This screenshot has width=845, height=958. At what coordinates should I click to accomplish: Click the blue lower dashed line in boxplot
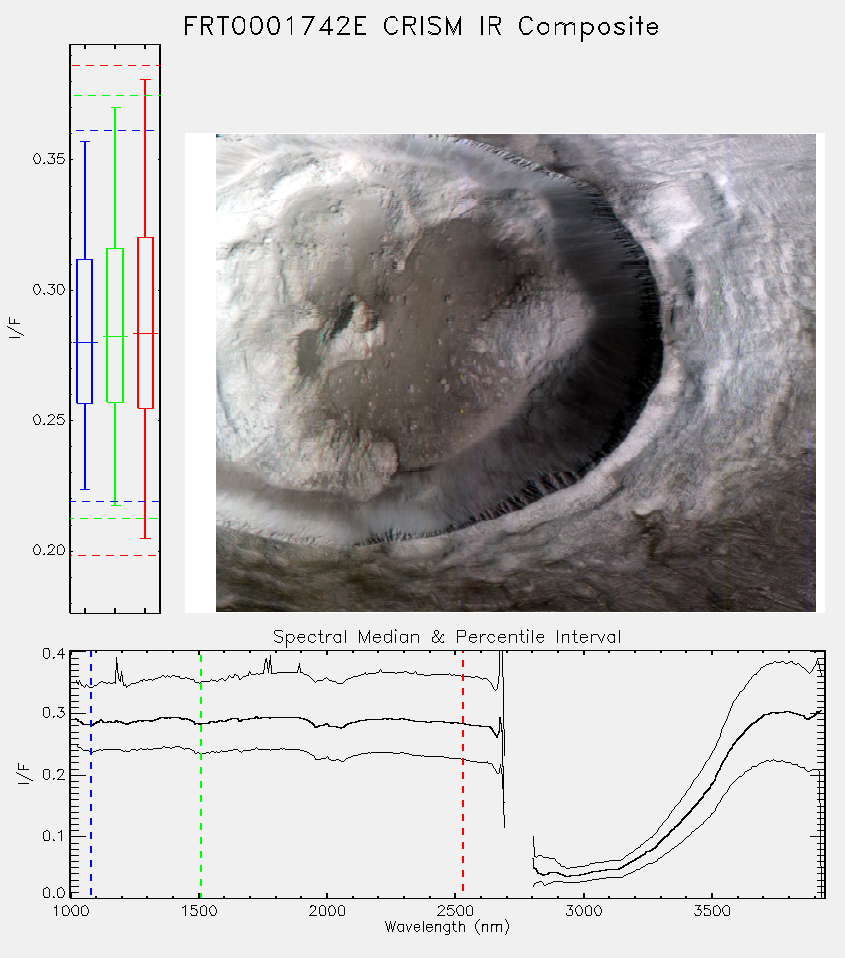tap(115, 501)
